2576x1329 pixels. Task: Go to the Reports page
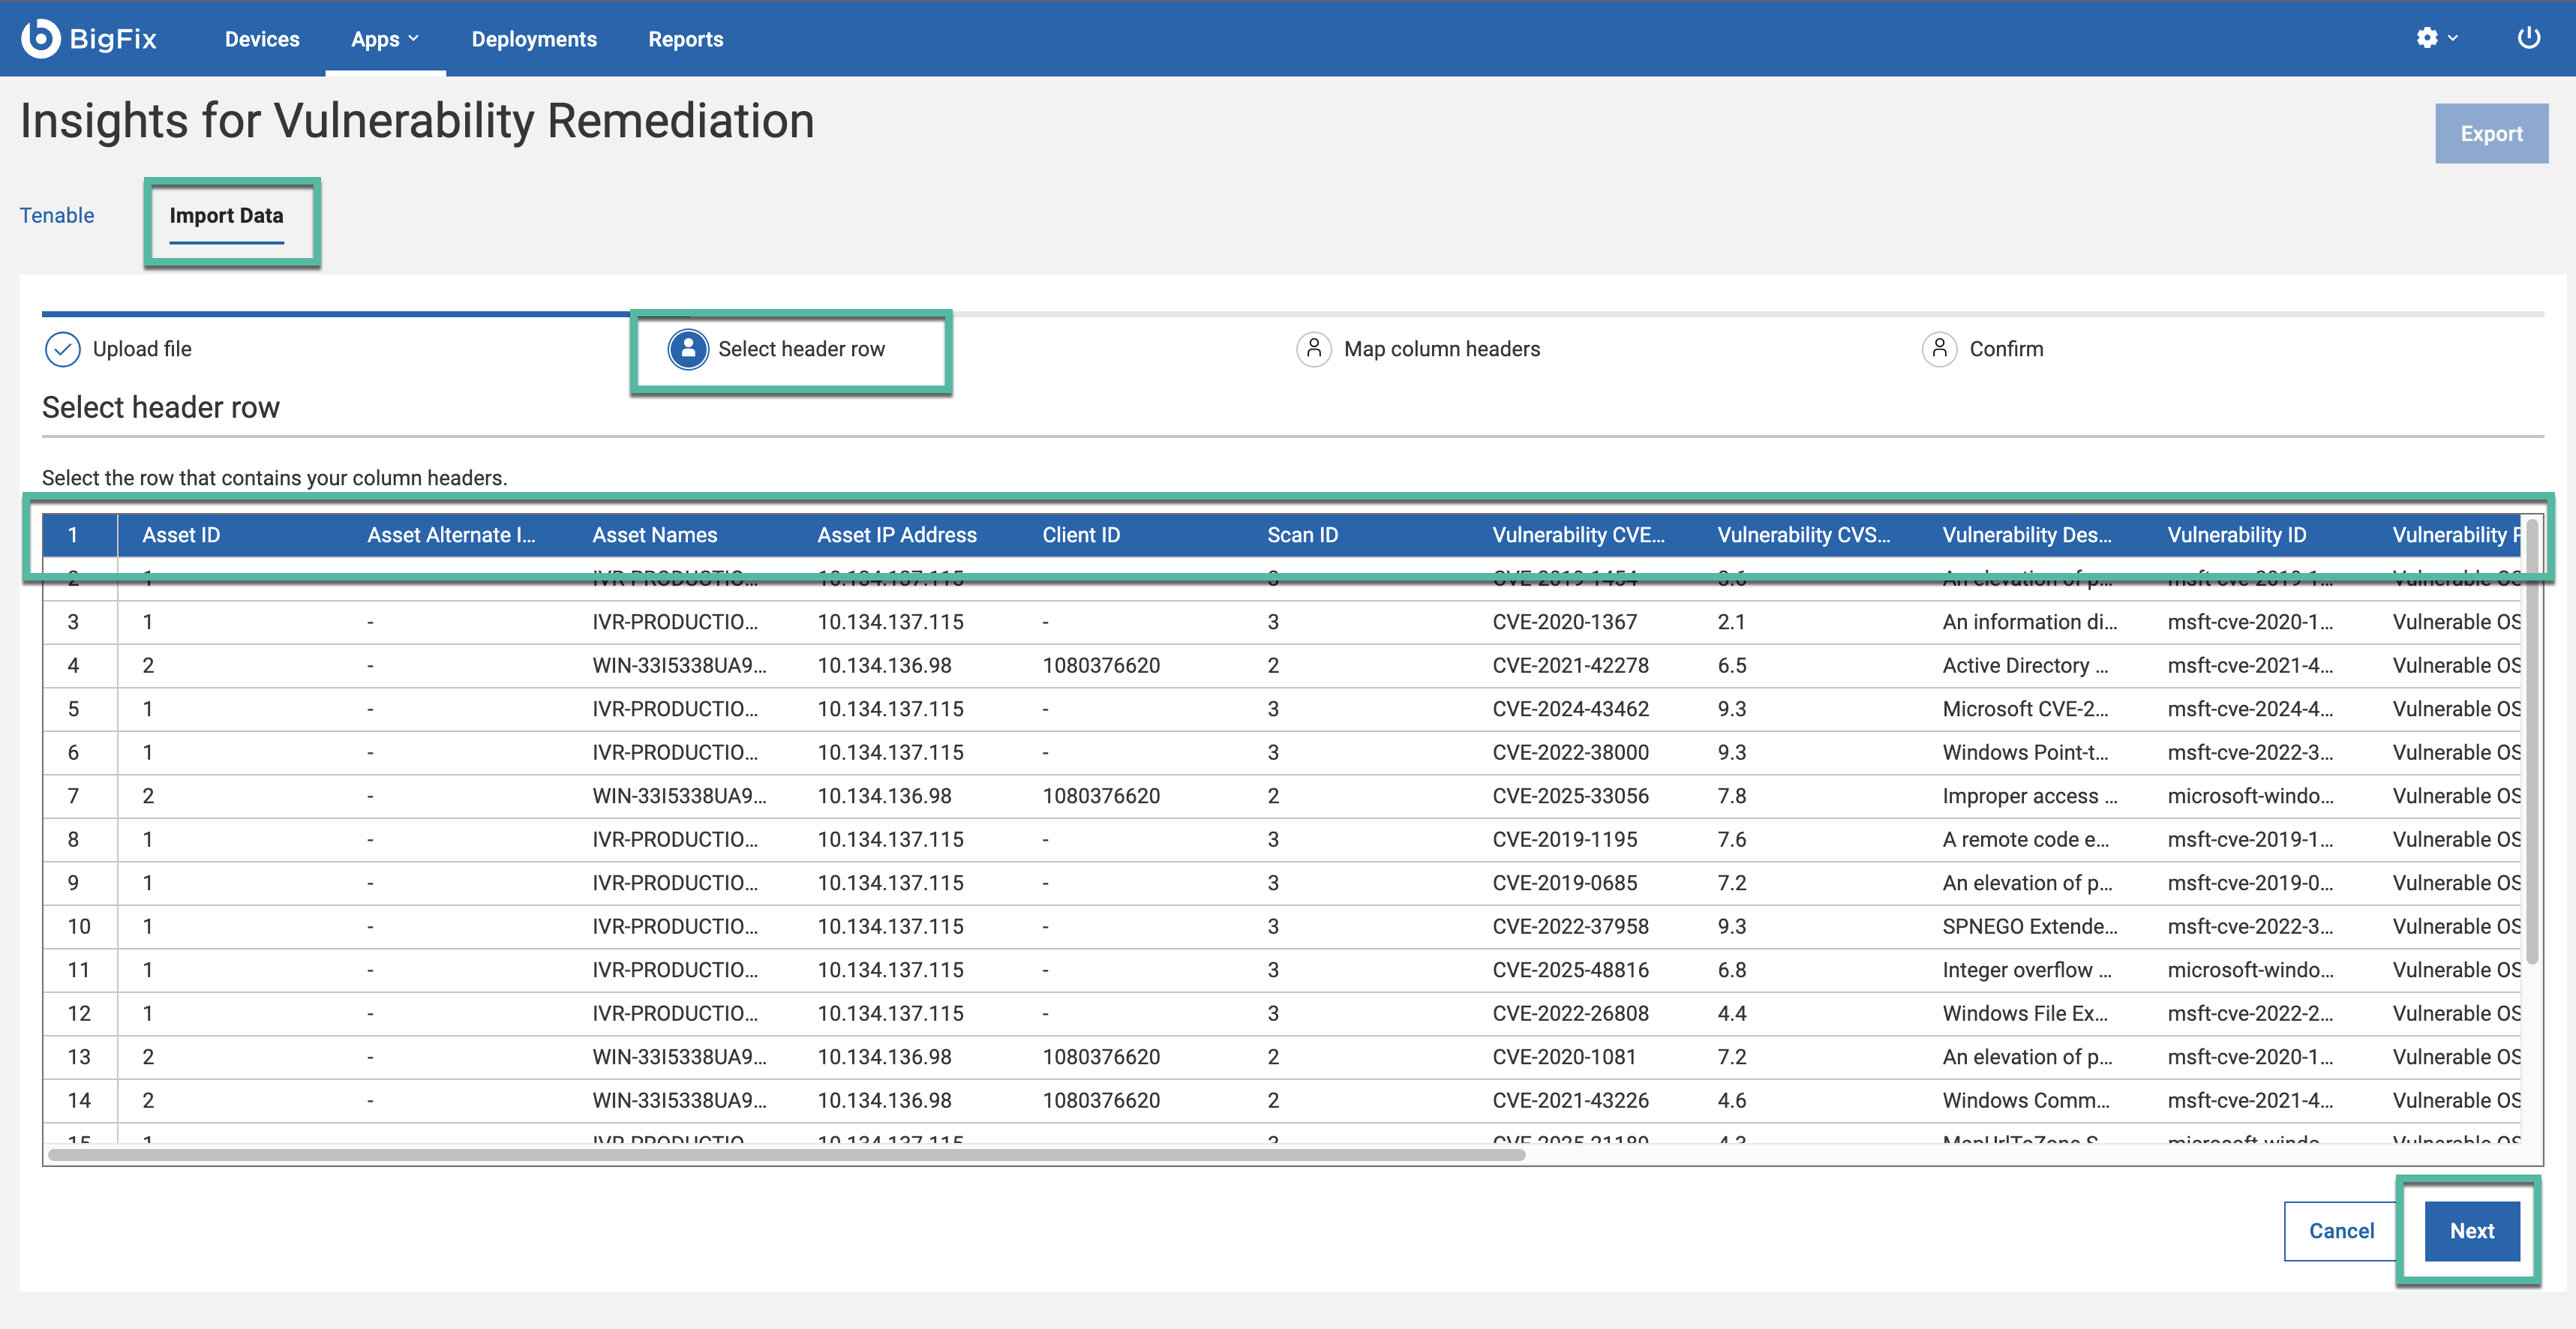pyautogui.click(x=685, y=39)
